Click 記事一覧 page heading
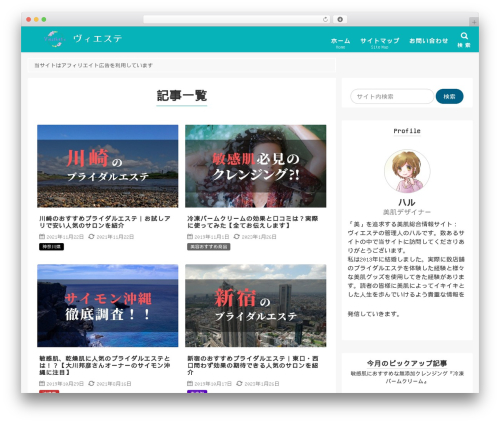The width and height of the screenshot is (500, 423). click(x=182, y=96)
